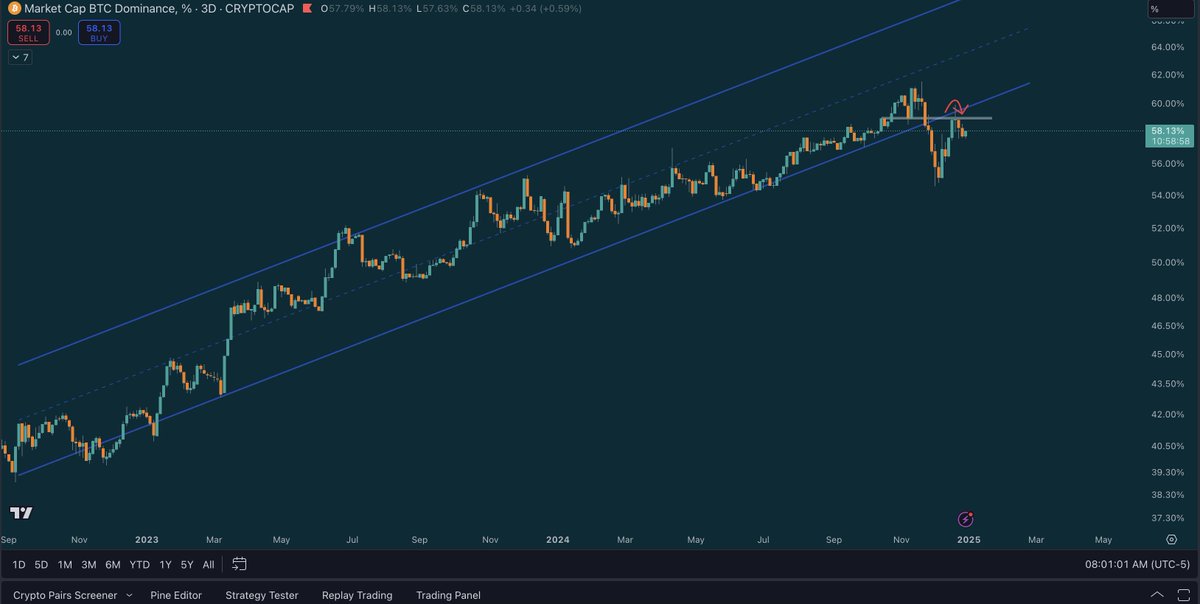Select the 3M time range
Image resolution: width=1200 pixels, height=604 pixels.
[x=88, y=565]
